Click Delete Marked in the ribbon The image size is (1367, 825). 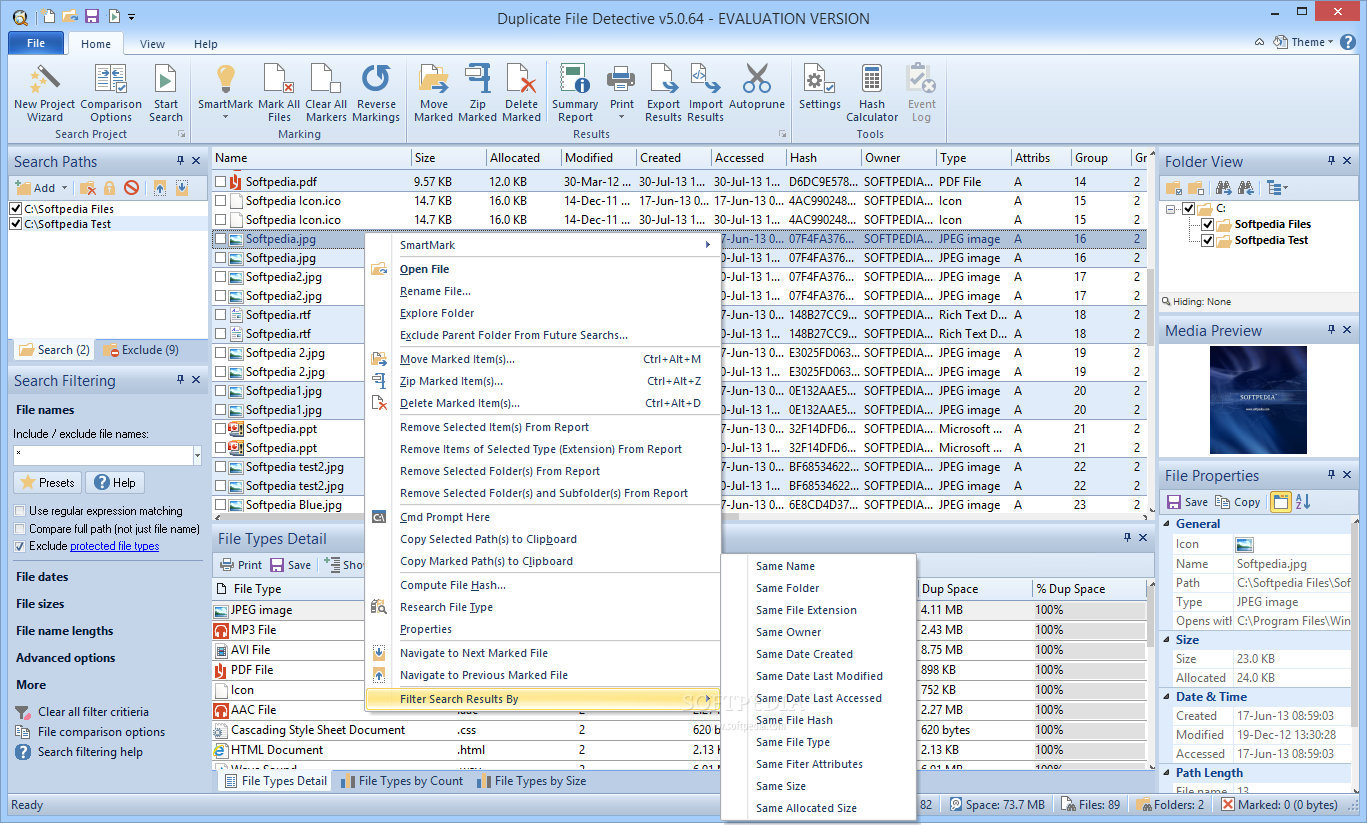click(x=521, y=93)
